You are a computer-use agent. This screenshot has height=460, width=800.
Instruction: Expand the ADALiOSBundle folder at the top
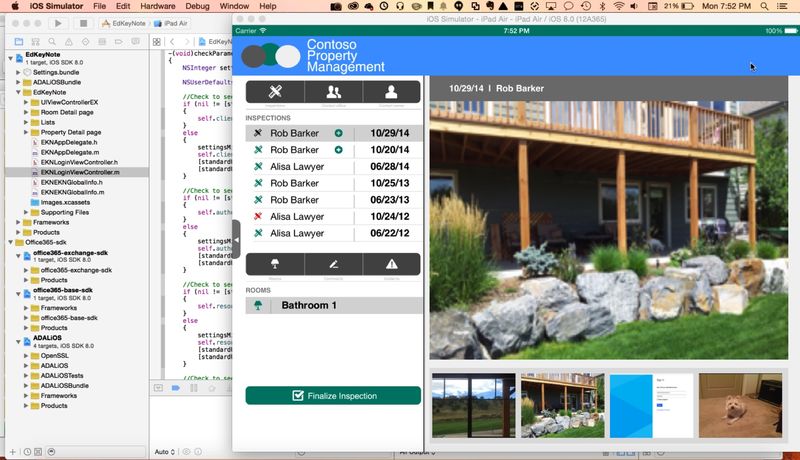click(x=18, y=82)
